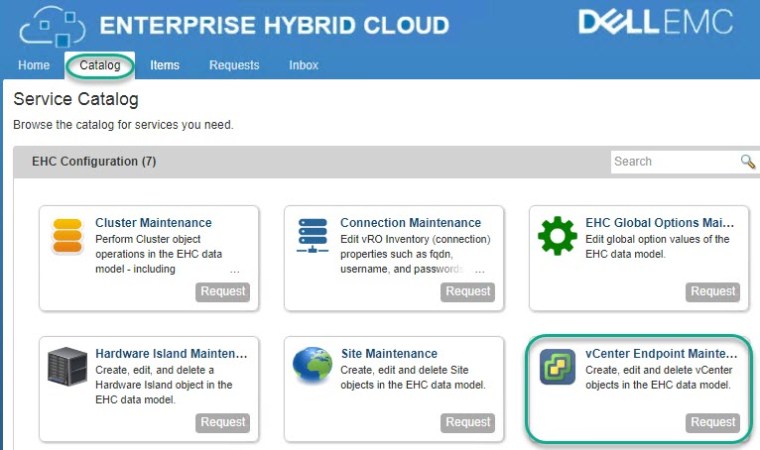Image resolution: width=760 pixels, height=450 pixels.
Task: Click the Hardware Island server rack icon
Action: (x=67, y=367)
